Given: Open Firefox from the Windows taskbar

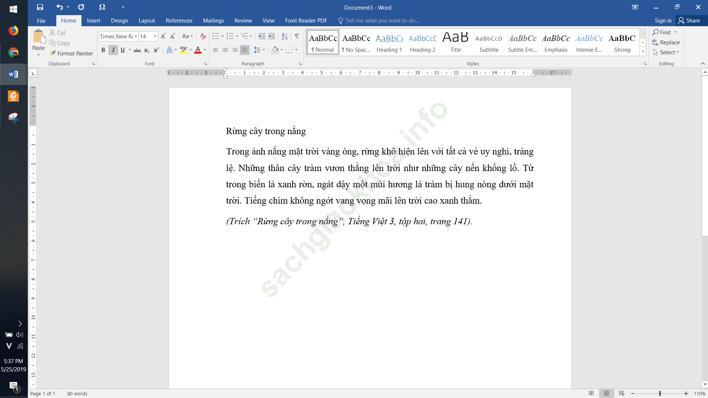Looking at the screenshot, I should click(x=14, y=31).
